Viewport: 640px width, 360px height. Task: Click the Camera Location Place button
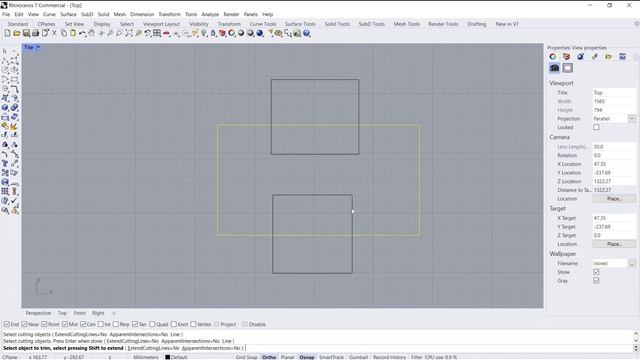(614, 199)
